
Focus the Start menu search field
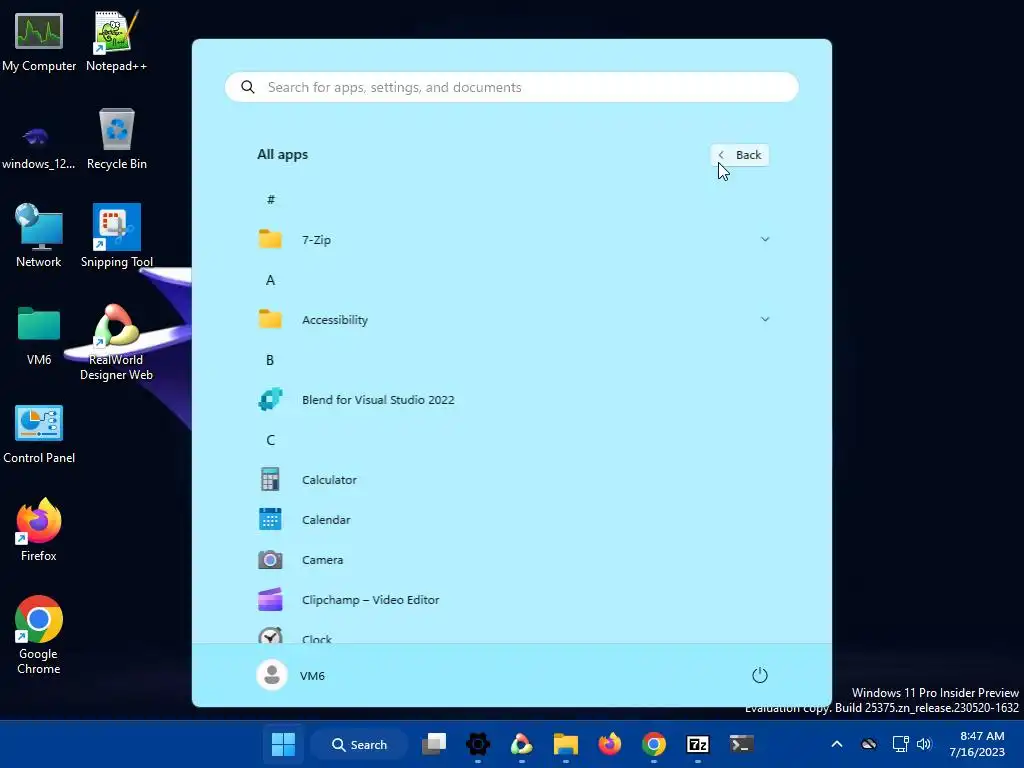(512, 88)
